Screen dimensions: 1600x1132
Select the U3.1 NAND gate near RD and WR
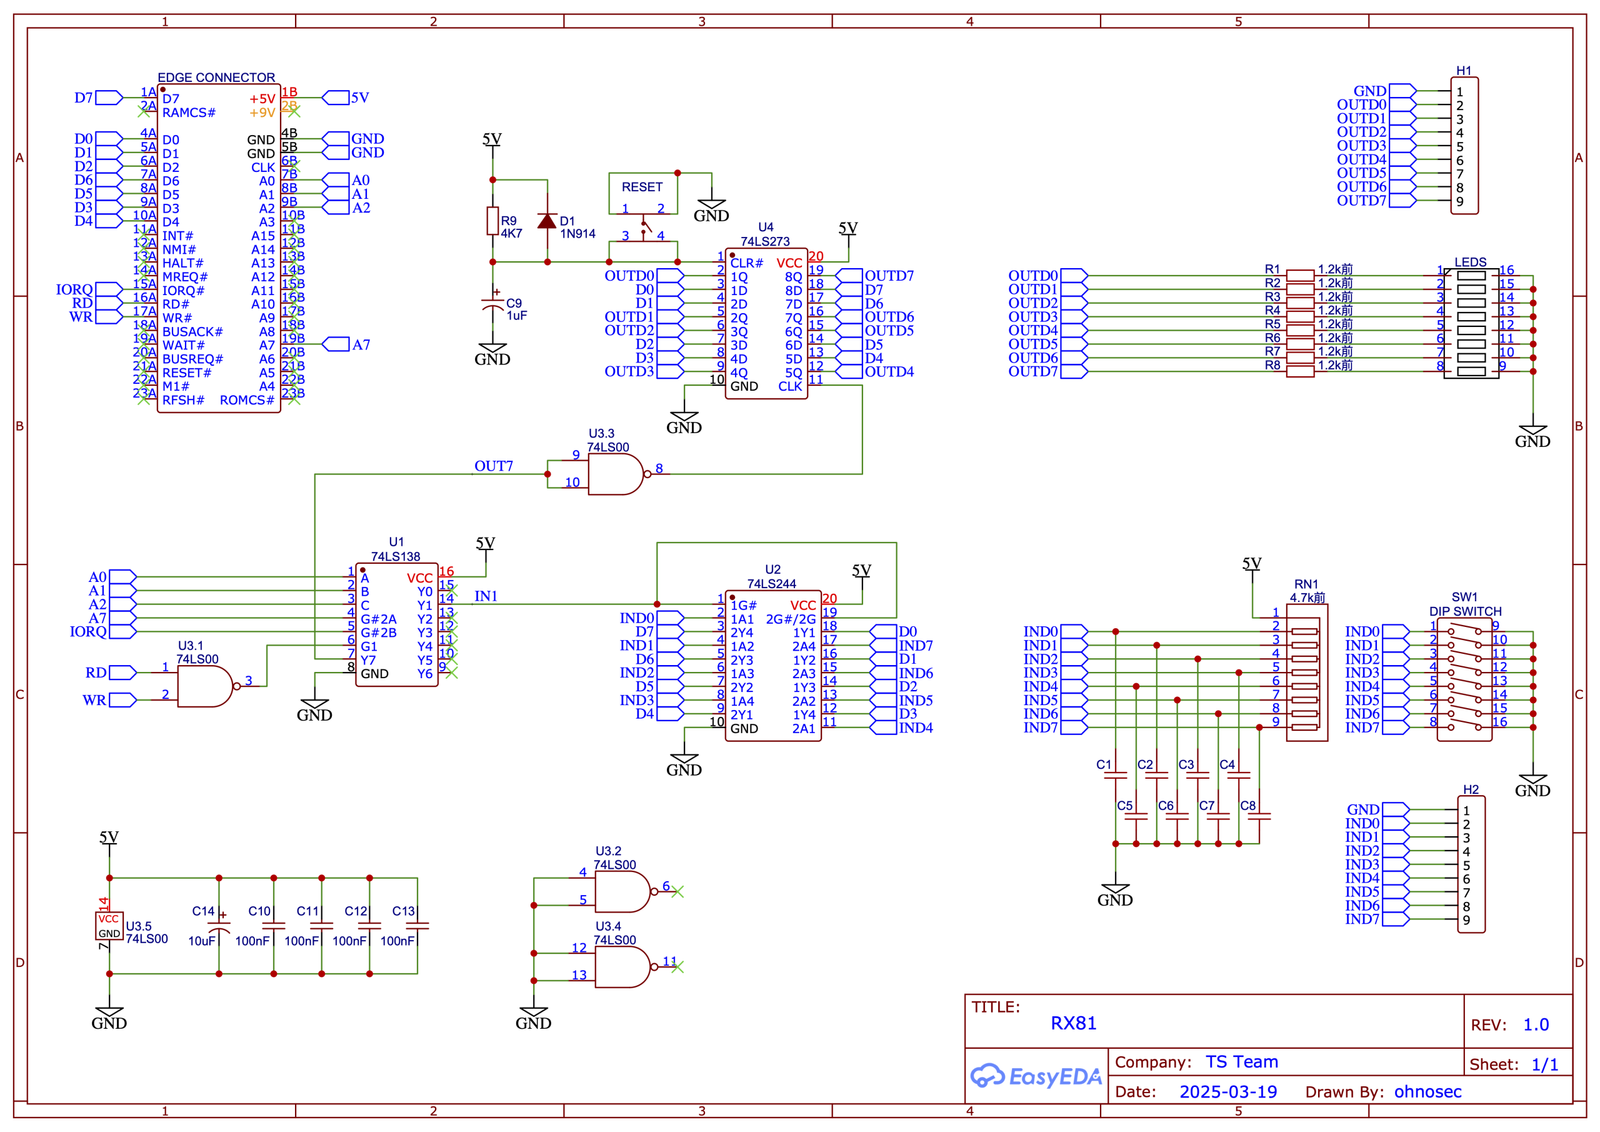coord(205,687)
